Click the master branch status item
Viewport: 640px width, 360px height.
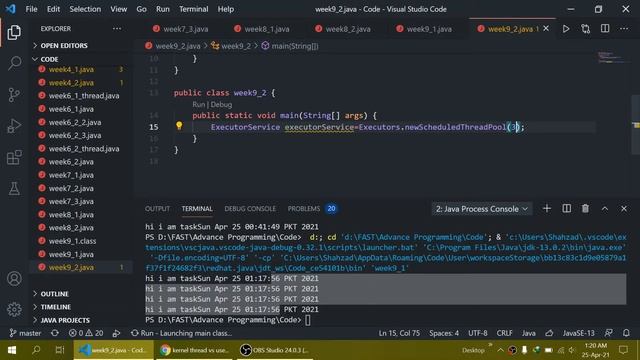click(25, 333)
